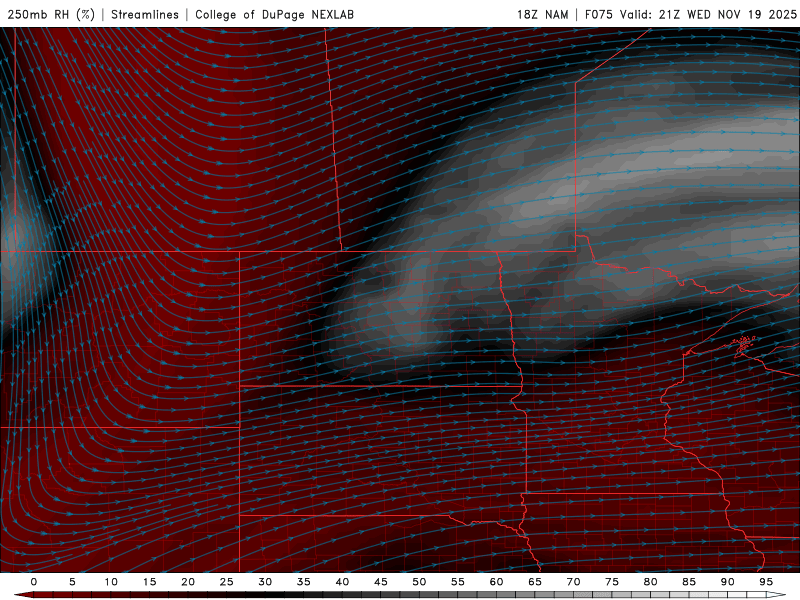Click the color bar label "85"
The height and width of the screenshot is (600, 800).
pos(689,582)
